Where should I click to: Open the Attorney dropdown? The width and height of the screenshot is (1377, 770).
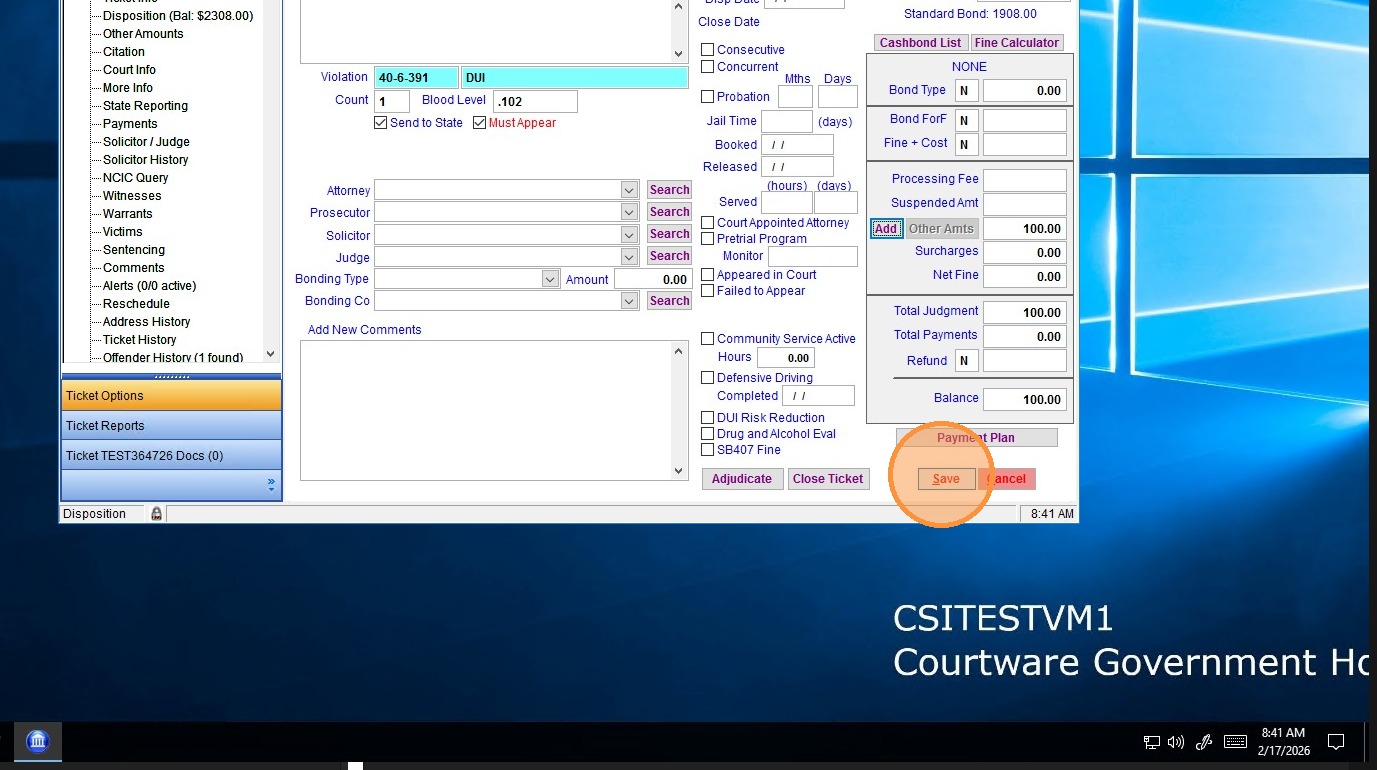tap(629, 190)
